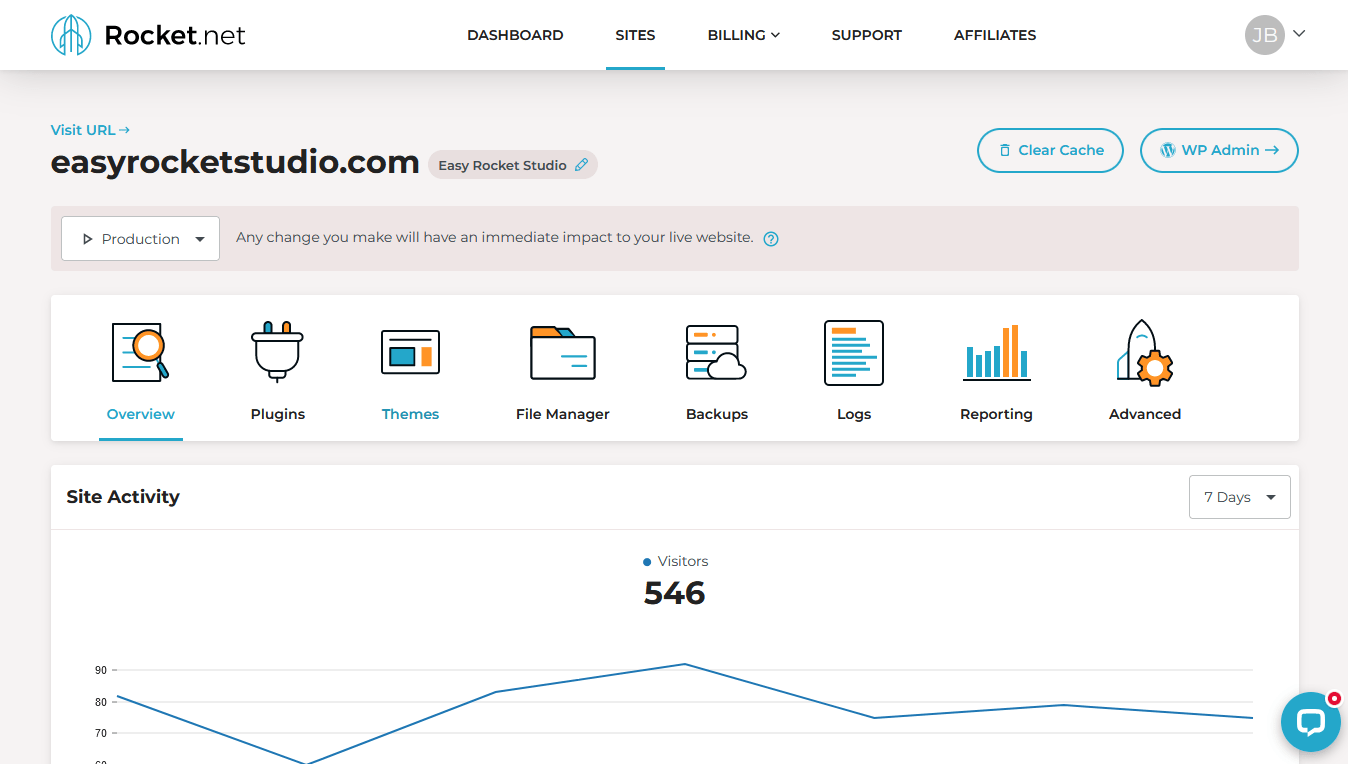The height and width of the screenshot is (764, 1348).
Task: Click the 546 visitors count
Action: [675, 593]
